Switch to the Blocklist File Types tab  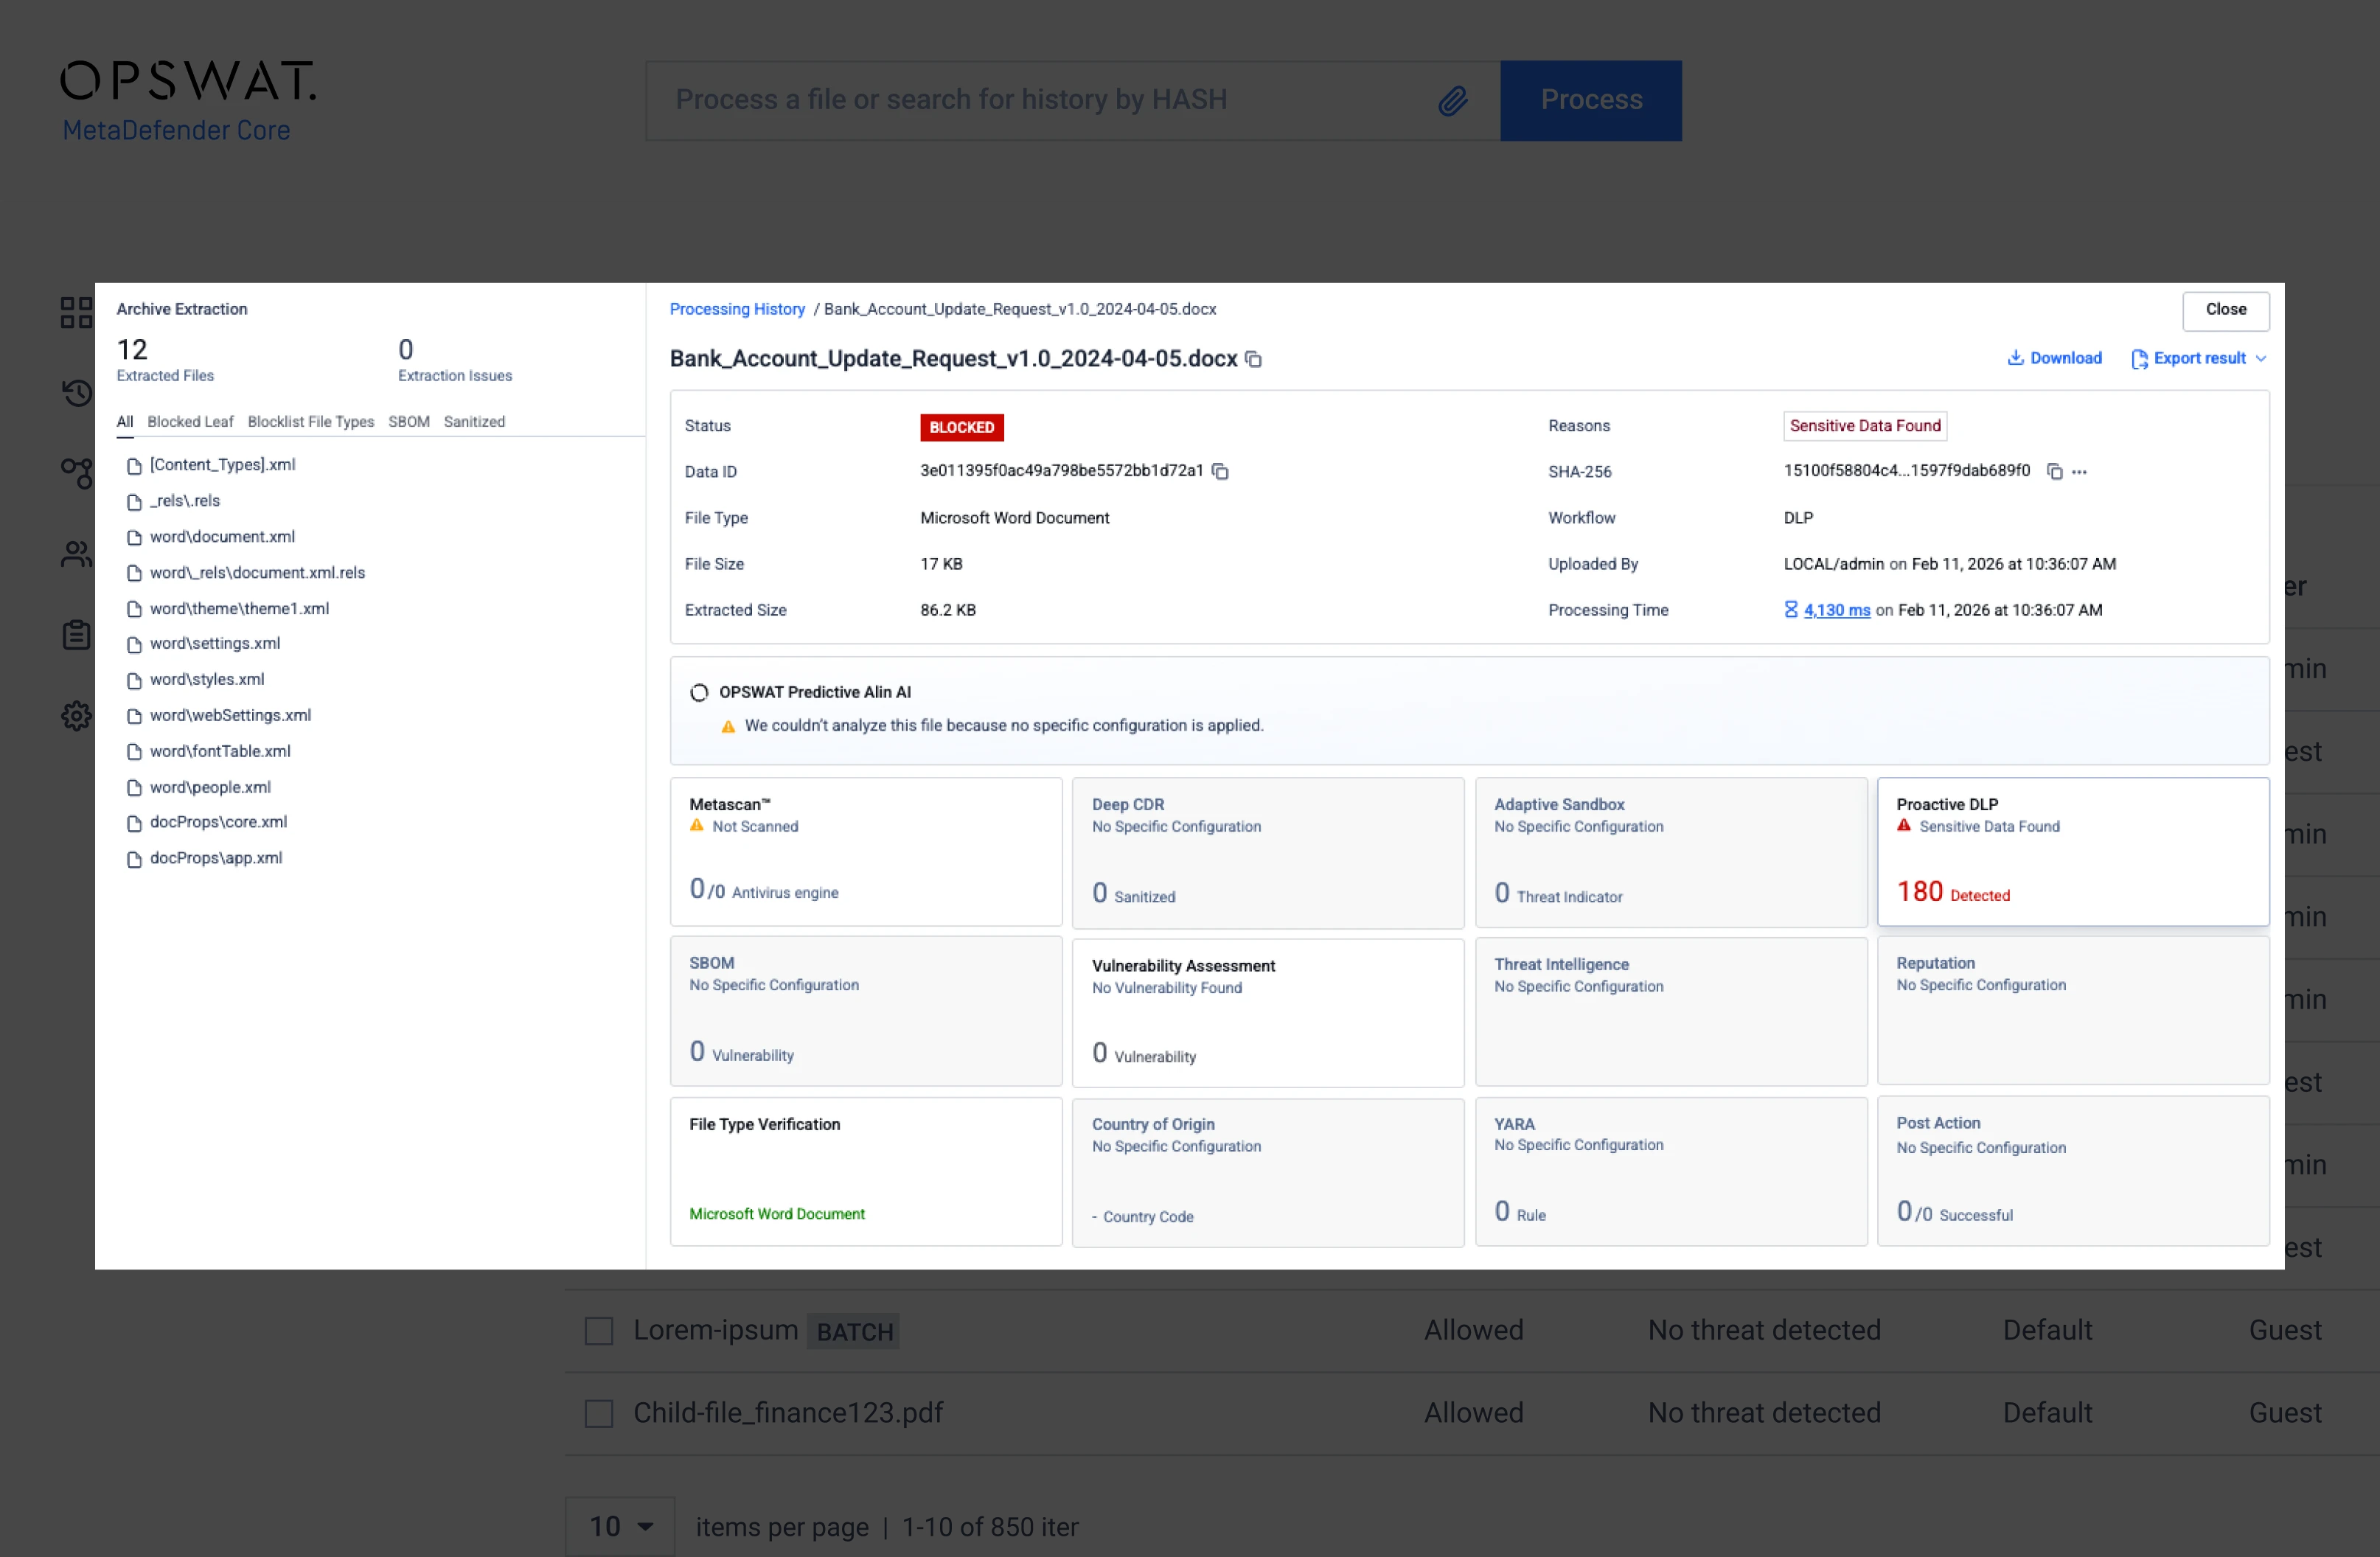310,421
